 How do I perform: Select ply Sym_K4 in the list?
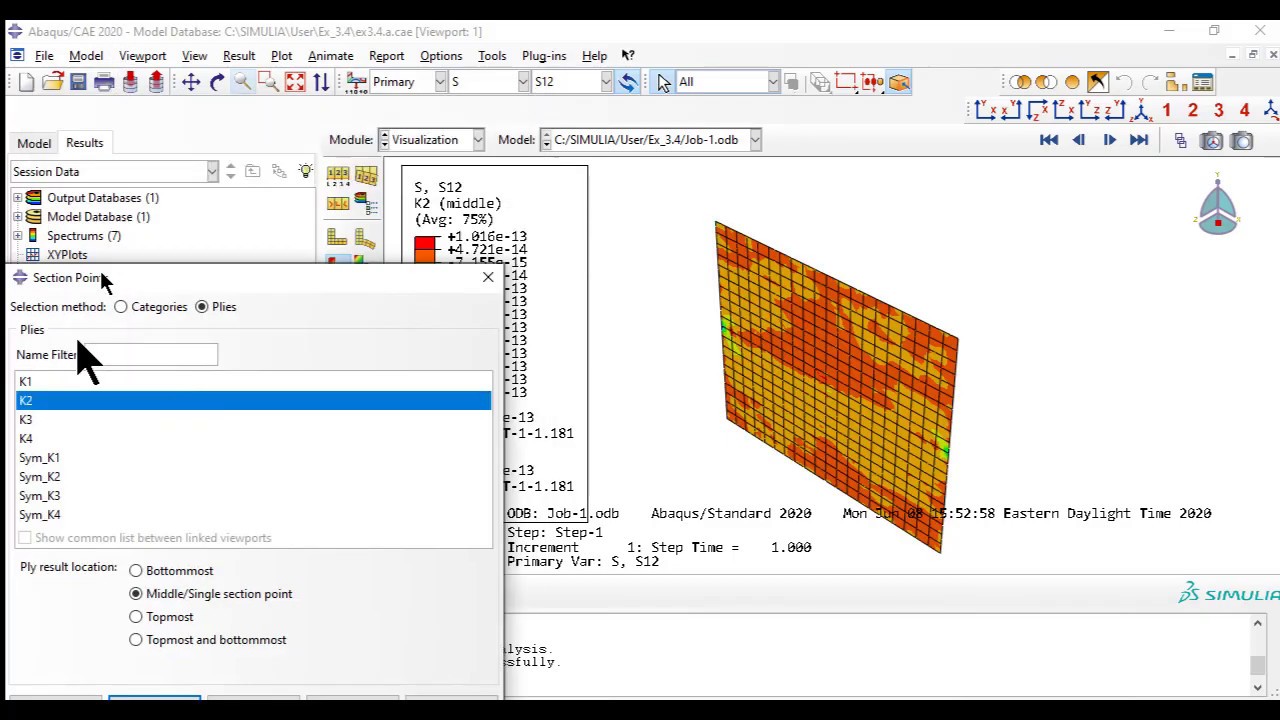pos(254,515)
